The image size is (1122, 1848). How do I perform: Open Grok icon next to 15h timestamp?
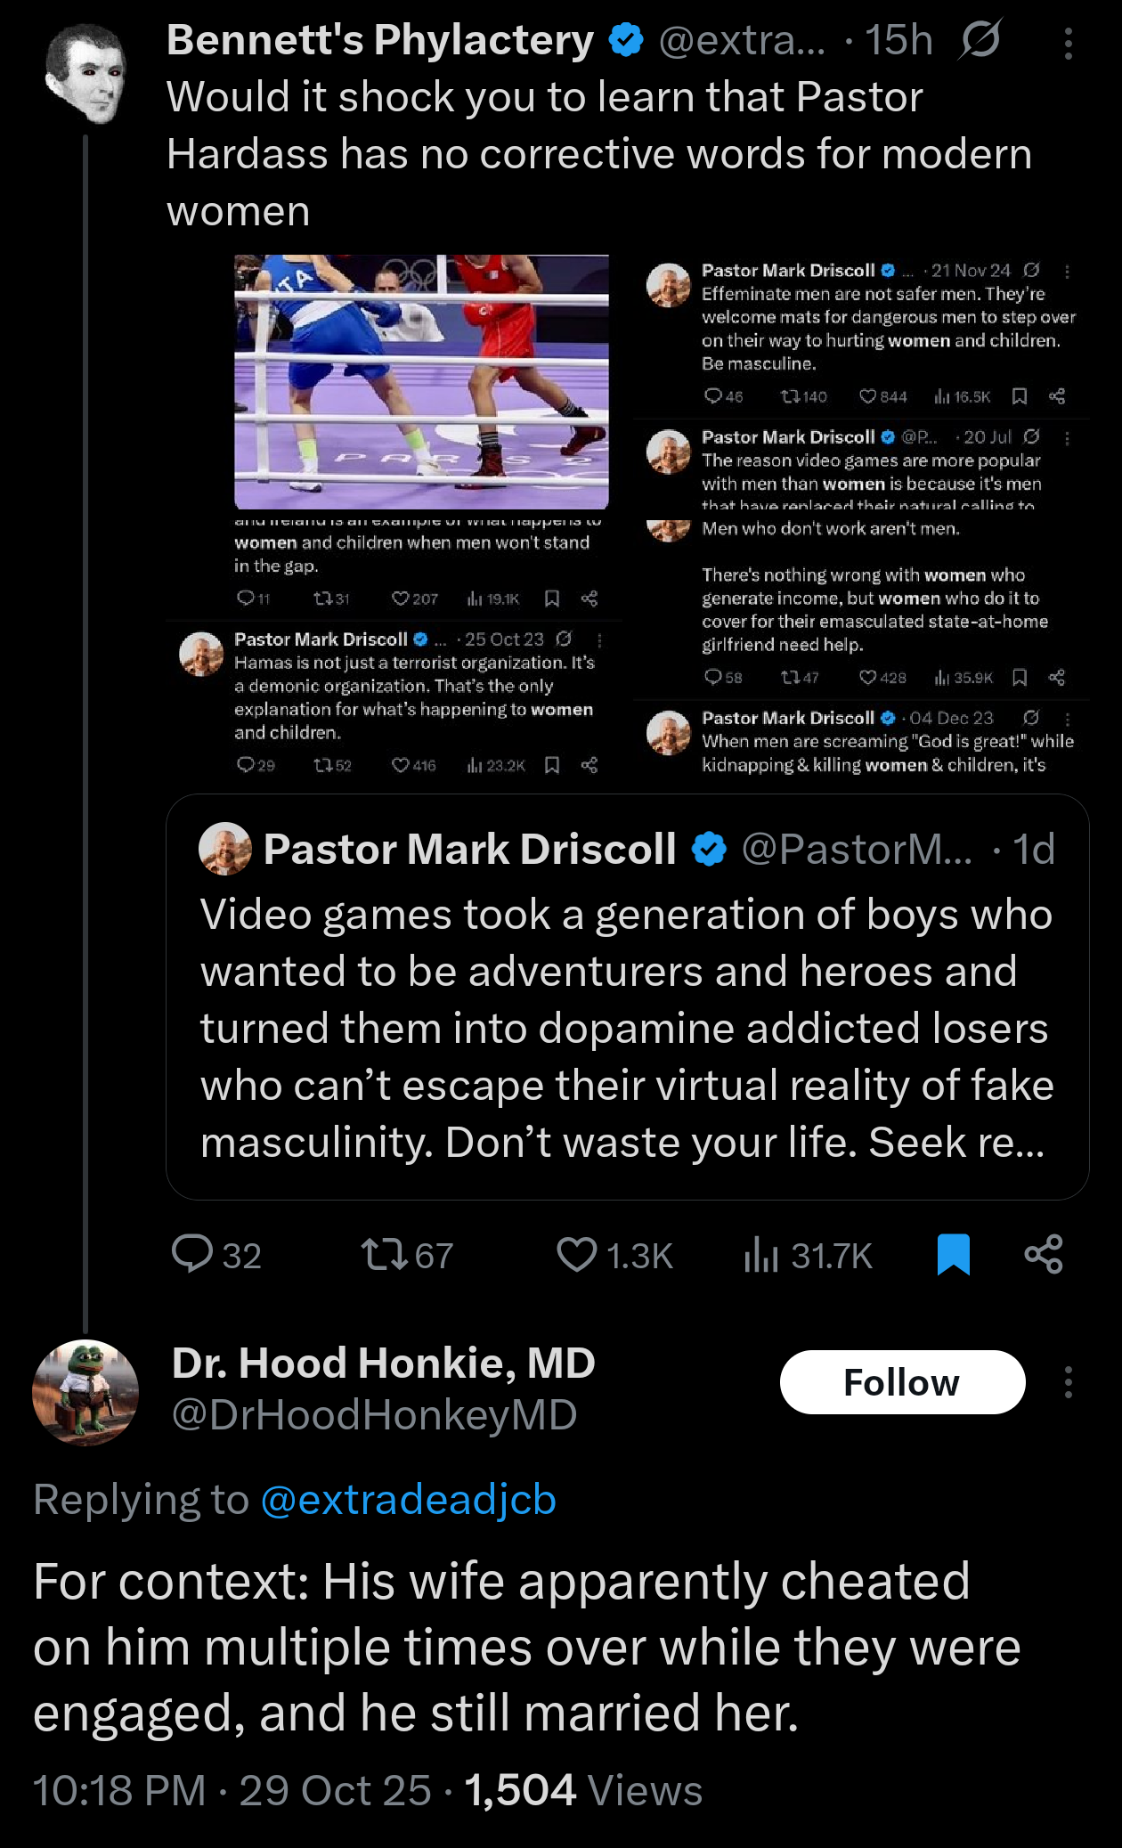[x=980, y=41]
